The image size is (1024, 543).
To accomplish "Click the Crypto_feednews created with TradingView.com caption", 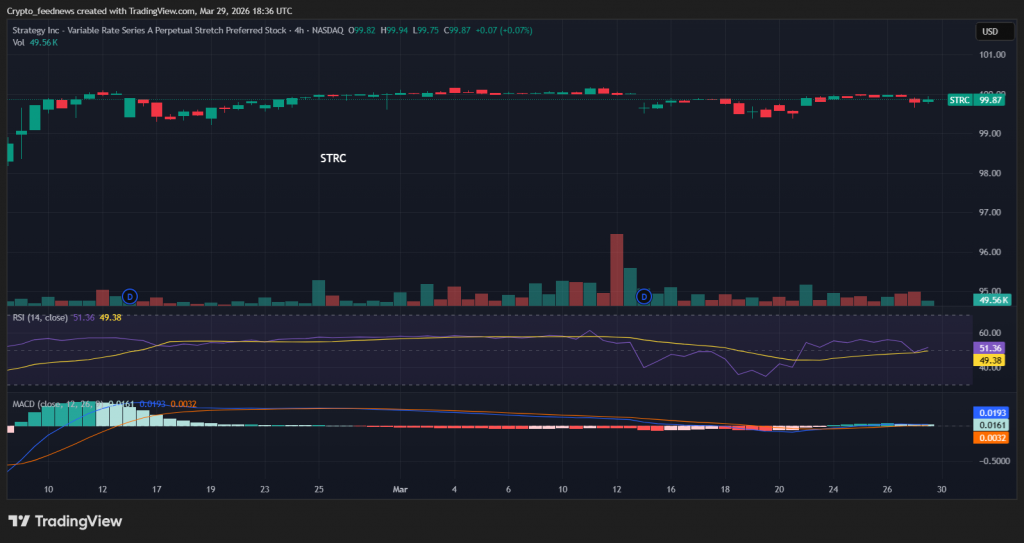I will (150, 11).
